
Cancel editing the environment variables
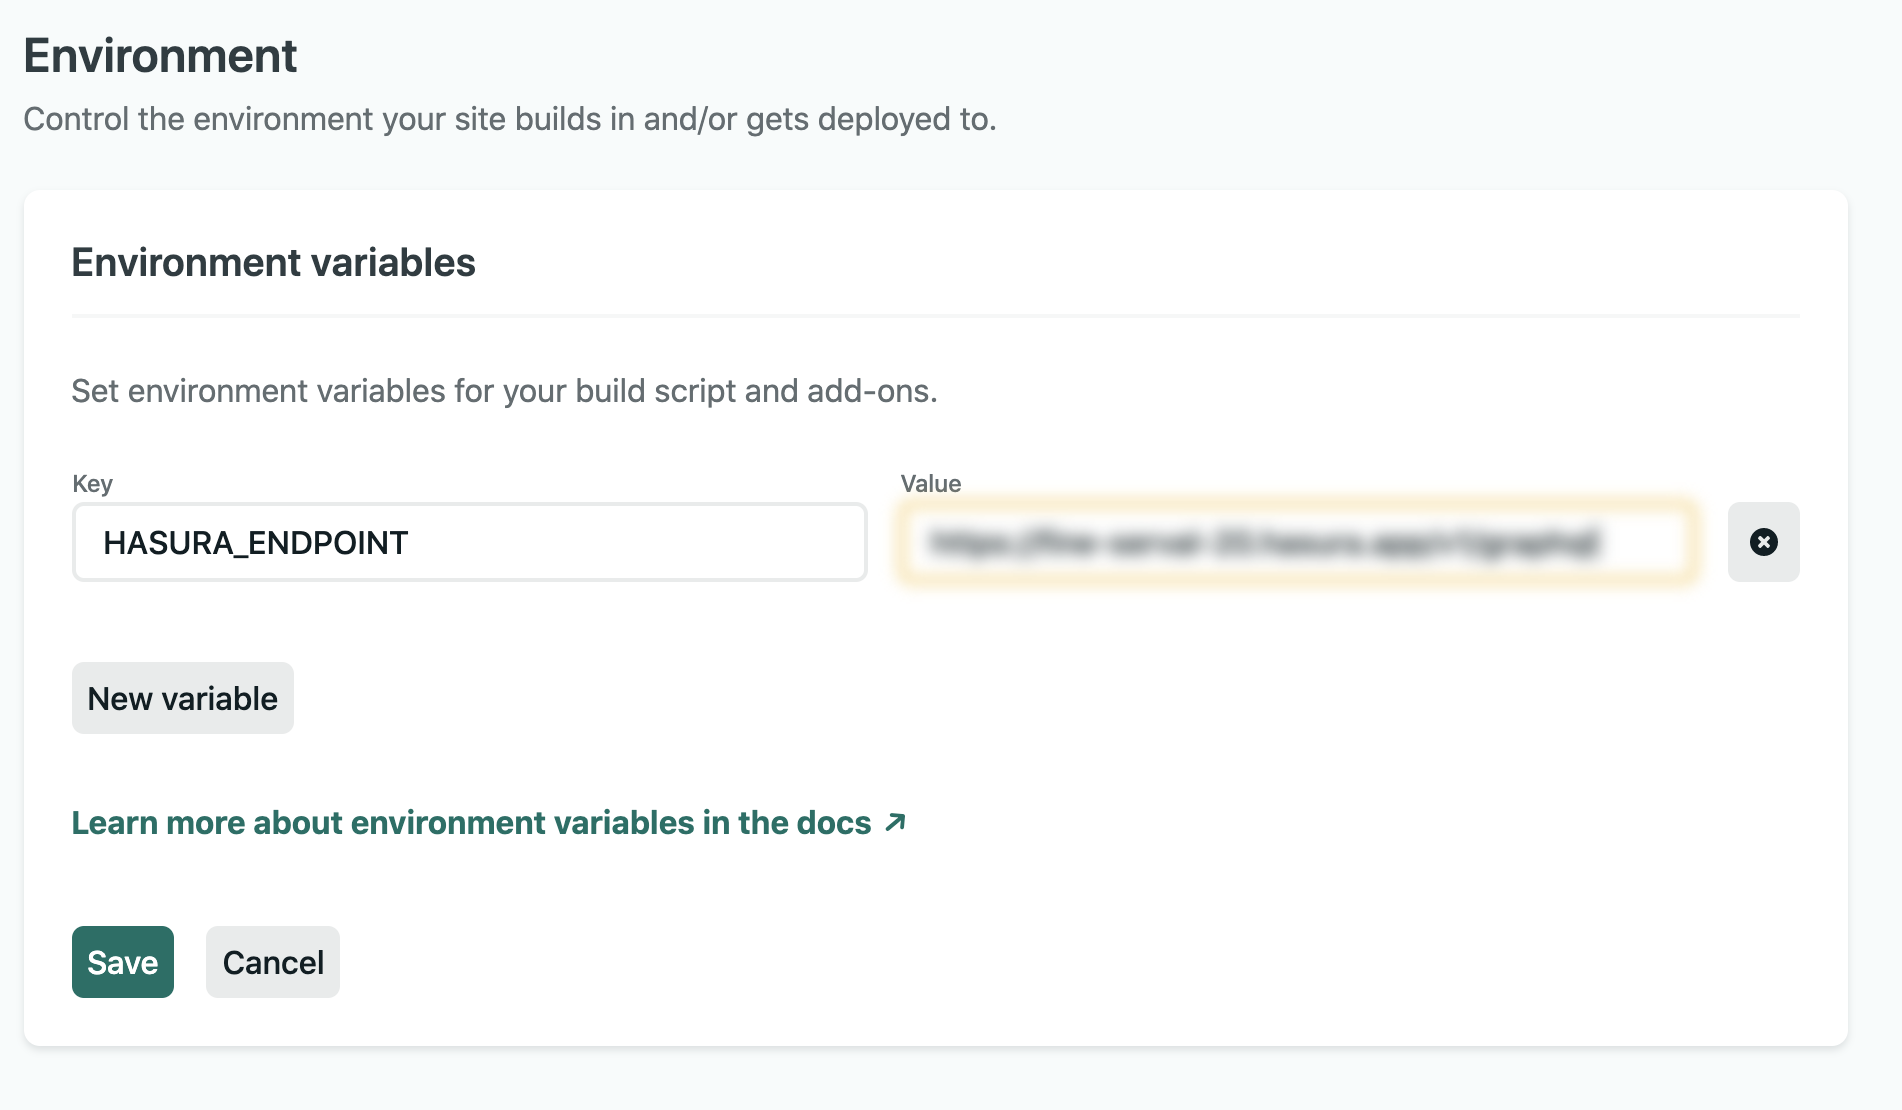(x=272, y=961)
